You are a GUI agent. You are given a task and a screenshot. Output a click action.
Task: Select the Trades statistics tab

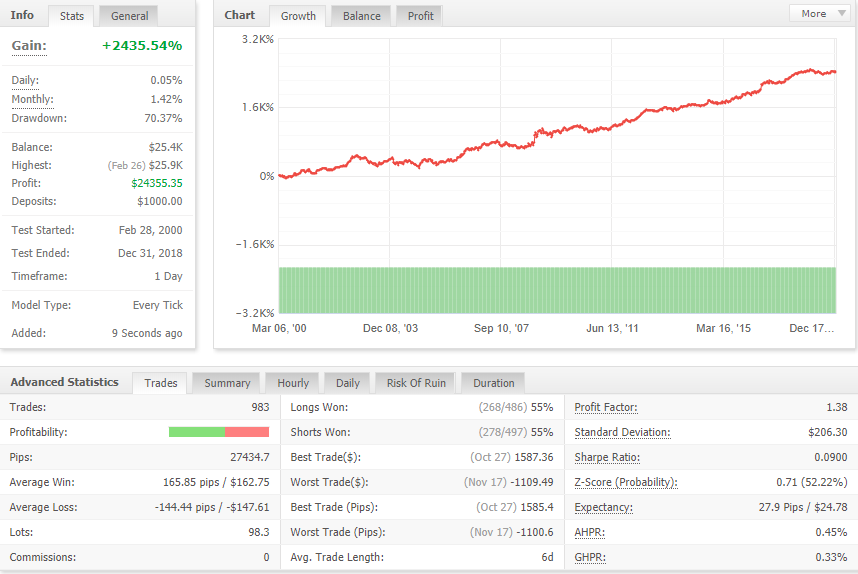160,383
